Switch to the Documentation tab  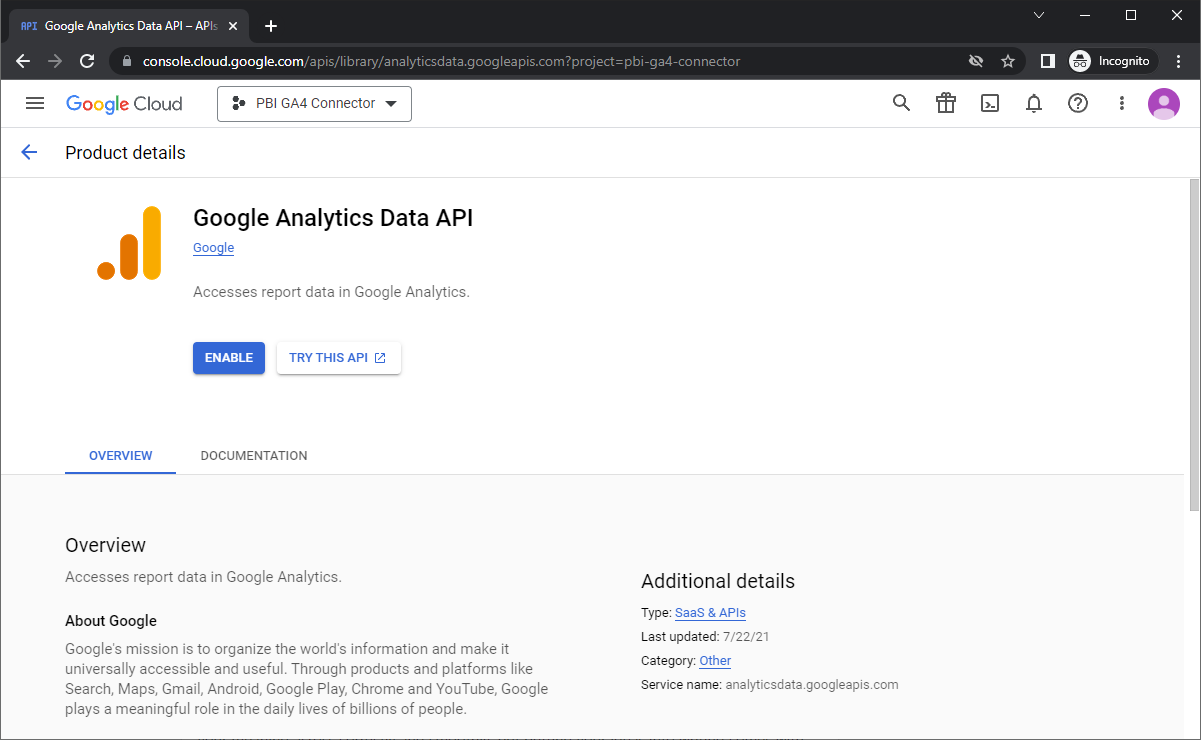254,456
